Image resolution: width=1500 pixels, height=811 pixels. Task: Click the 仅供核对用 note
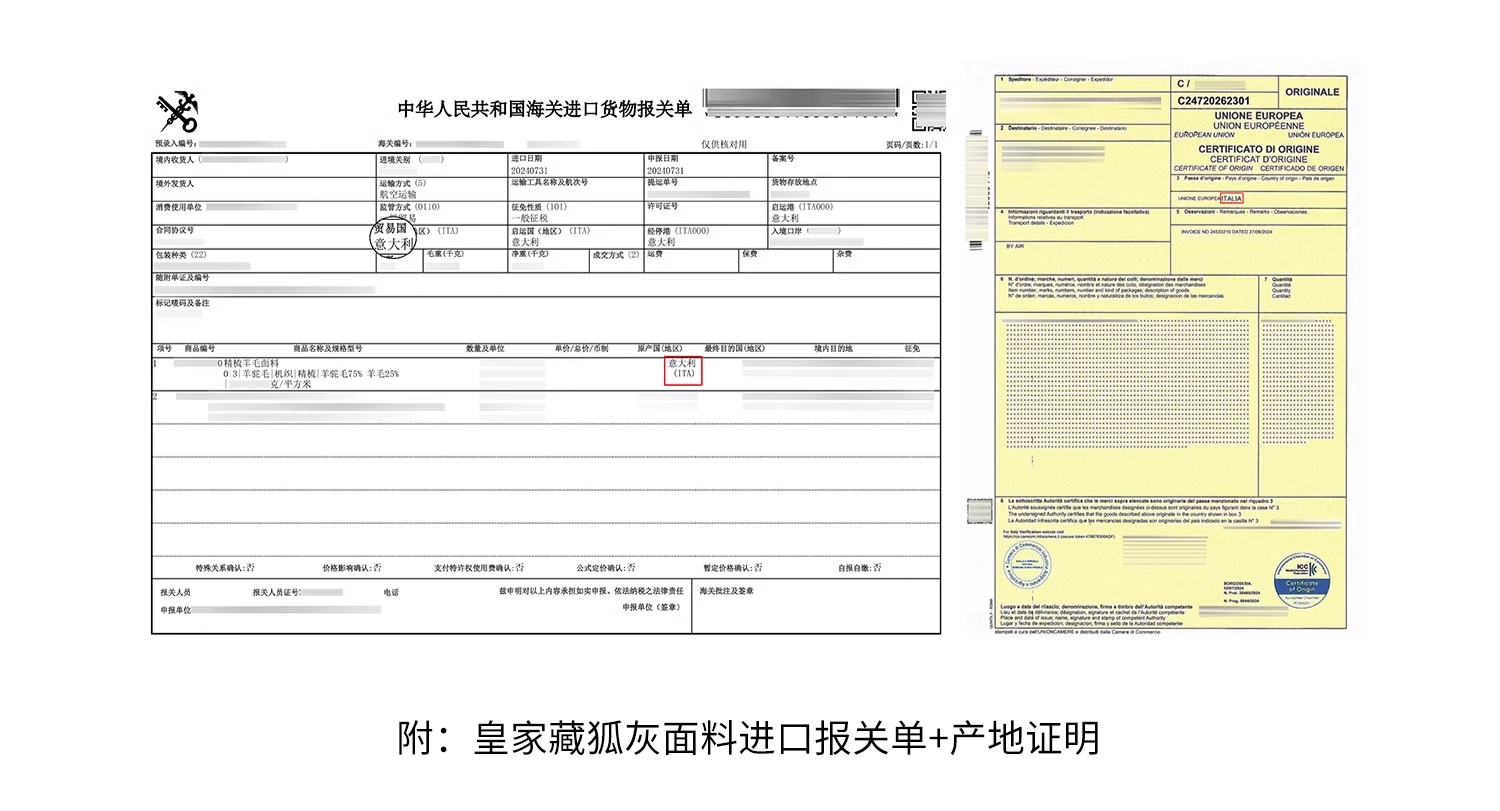pyautogui.click(x=724, y=145)
